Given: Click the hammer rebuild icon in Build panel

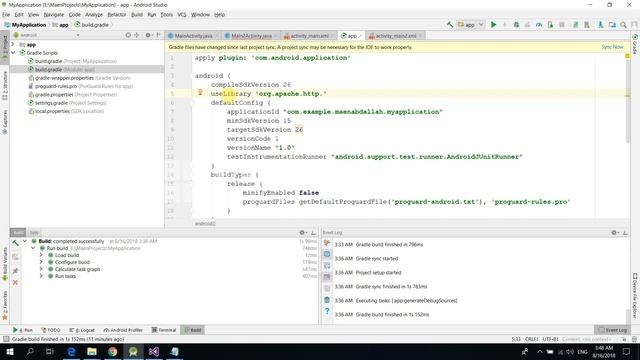Looking at the screenshot, I should [x=16, y=243].
